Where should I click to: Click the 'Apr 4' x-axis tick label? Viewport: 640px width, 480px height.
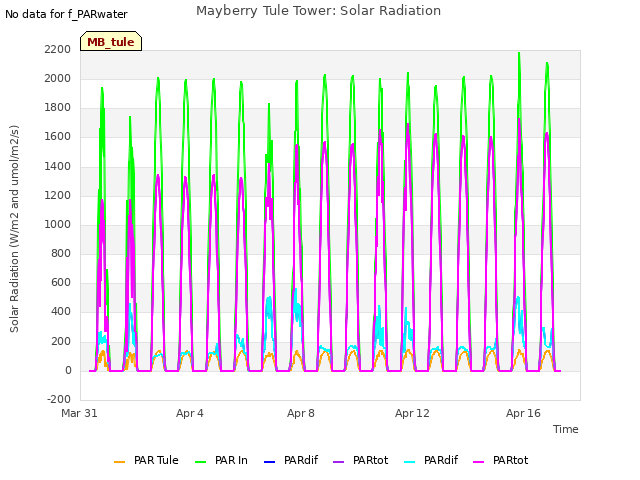(x=190, y=413)
